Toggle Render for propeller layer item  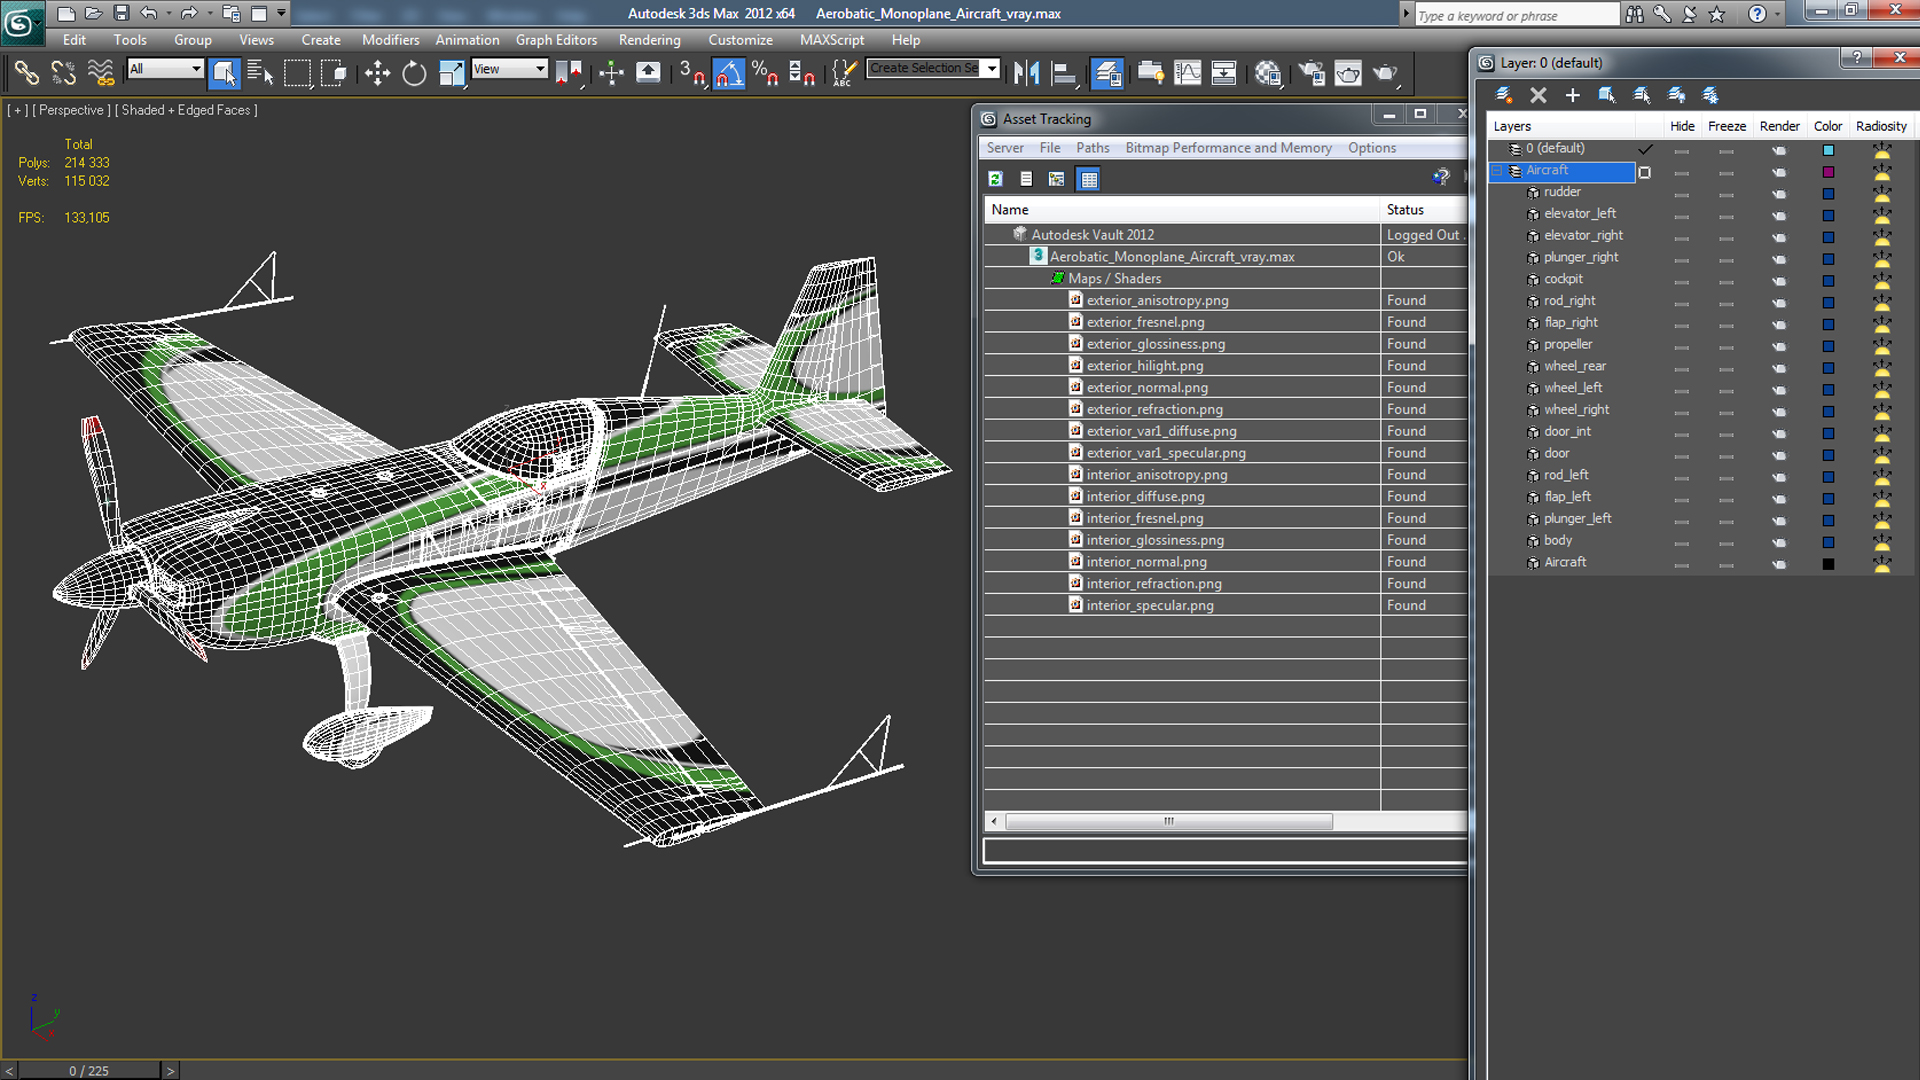click(1779, 346)
